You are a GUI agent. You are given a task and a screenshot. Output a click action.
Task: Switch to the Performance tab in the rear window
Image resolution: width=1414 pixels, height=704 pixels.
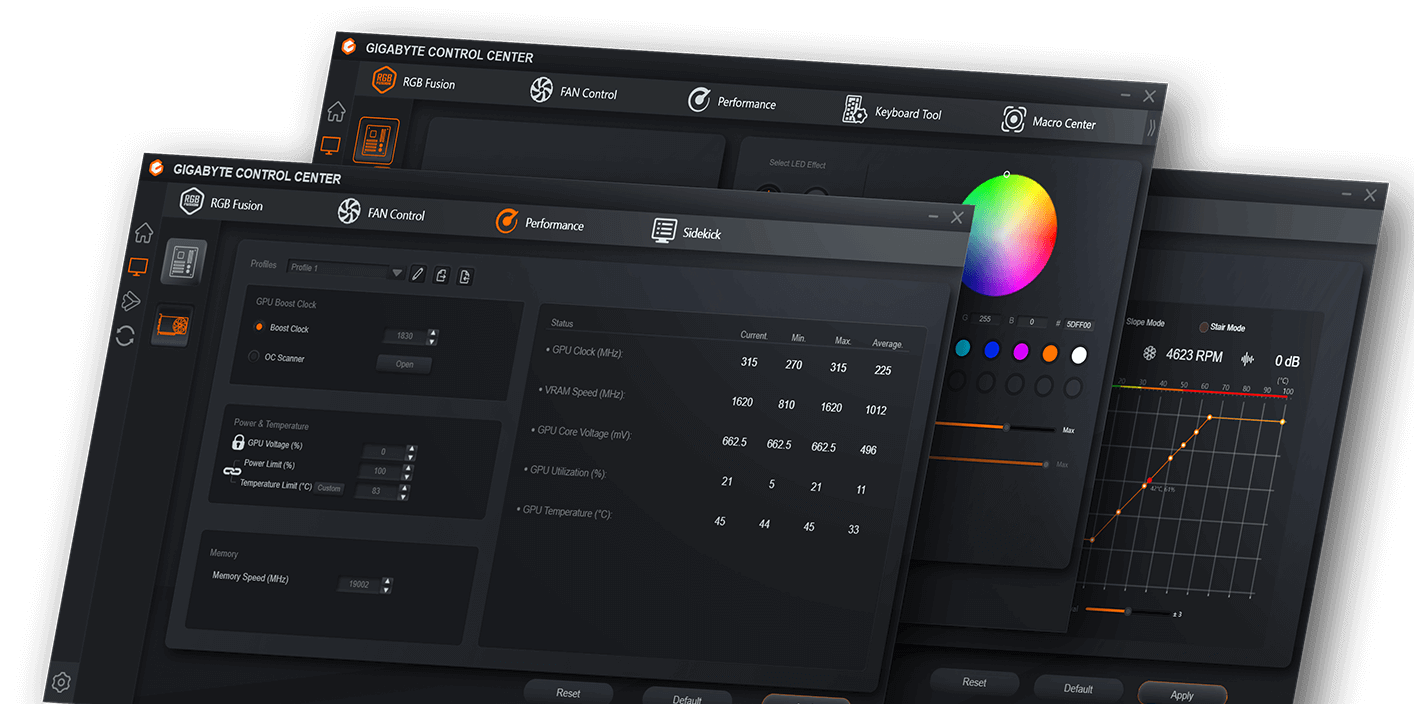[x=732, y=102]
